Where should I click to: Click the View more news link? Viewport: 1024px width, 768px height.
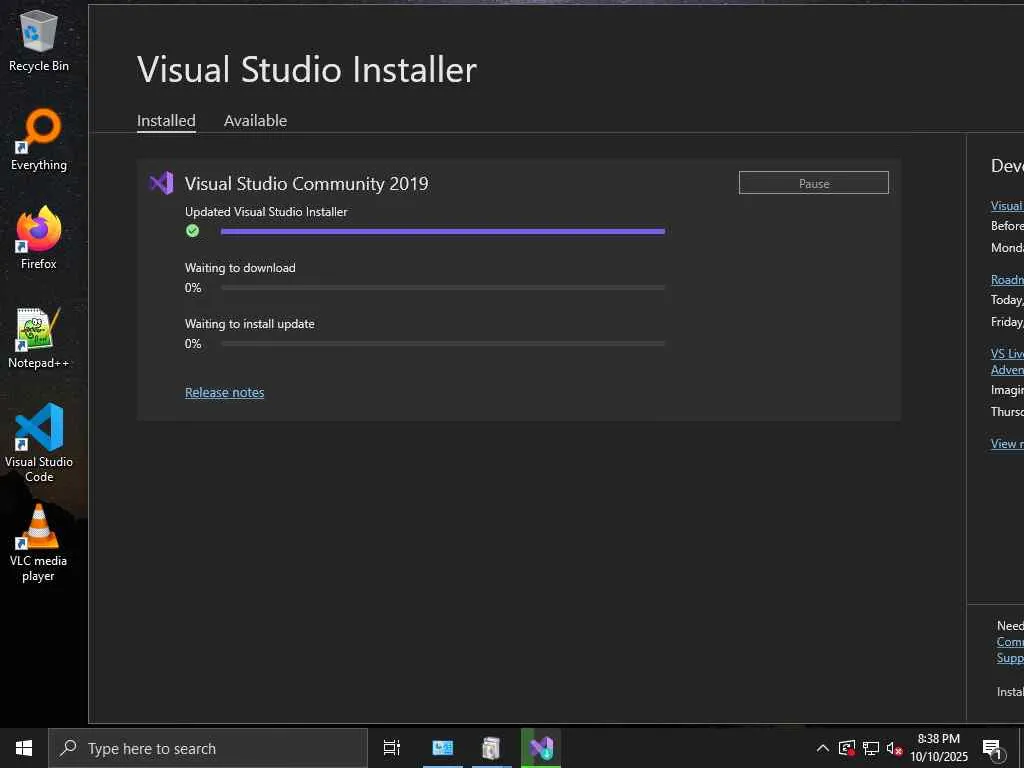[x=1007, y=443]
